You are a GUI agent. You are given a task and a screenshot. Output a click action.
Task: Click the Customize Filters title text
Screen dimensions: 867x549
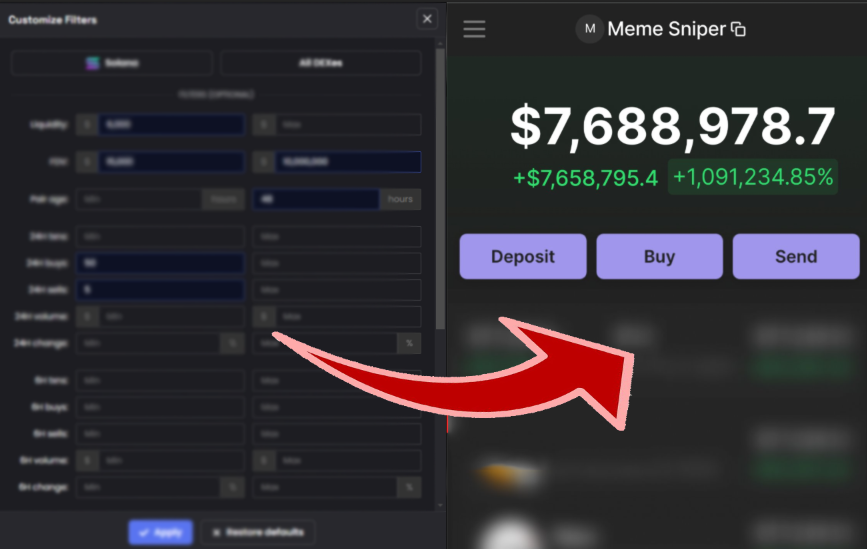53,20
